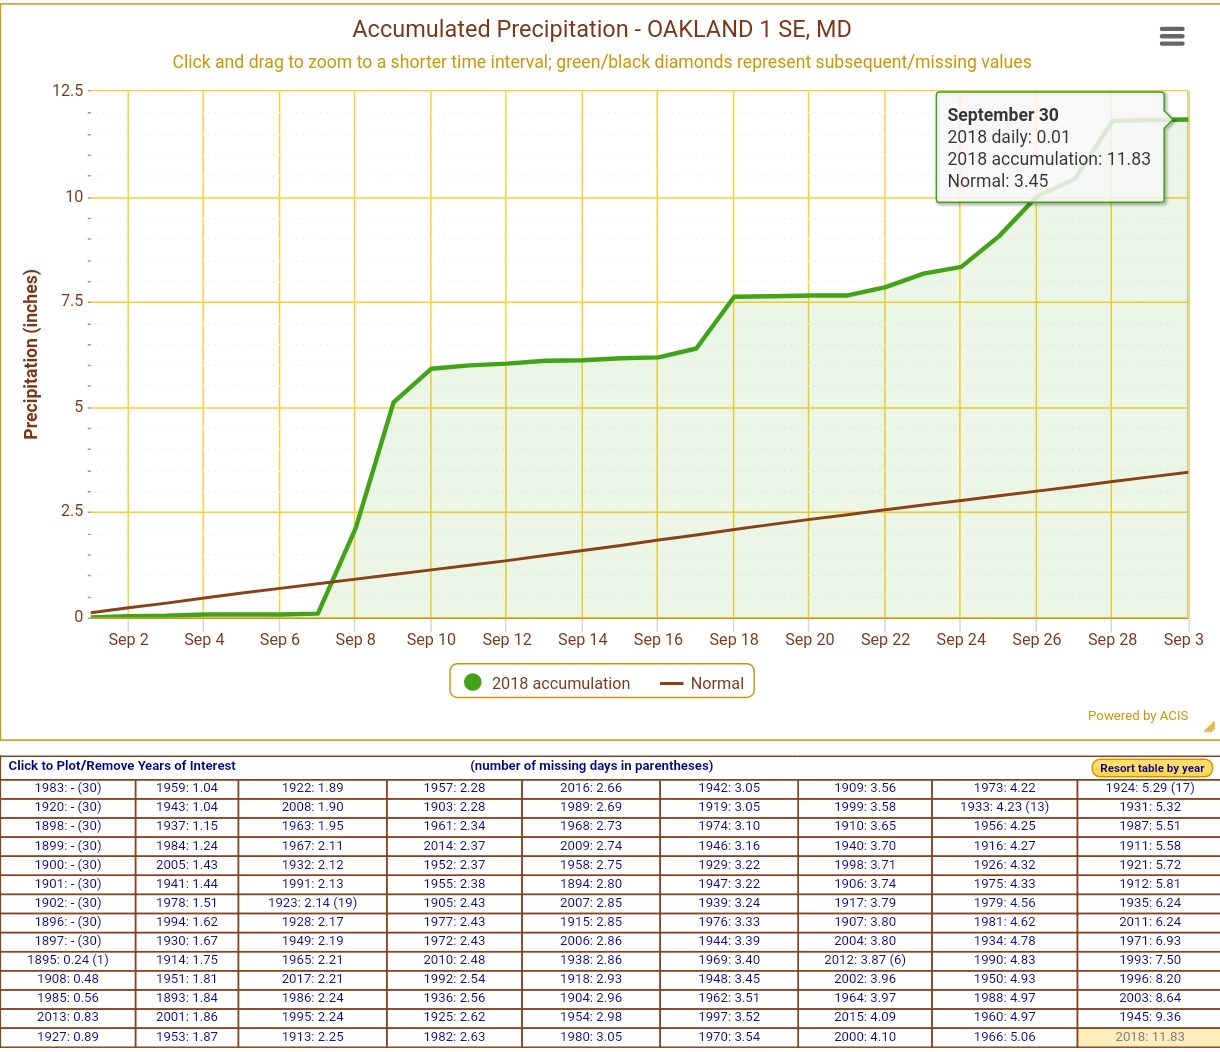Click the September 30 data point marker

pyautogui.click(x=1187, y=120)
